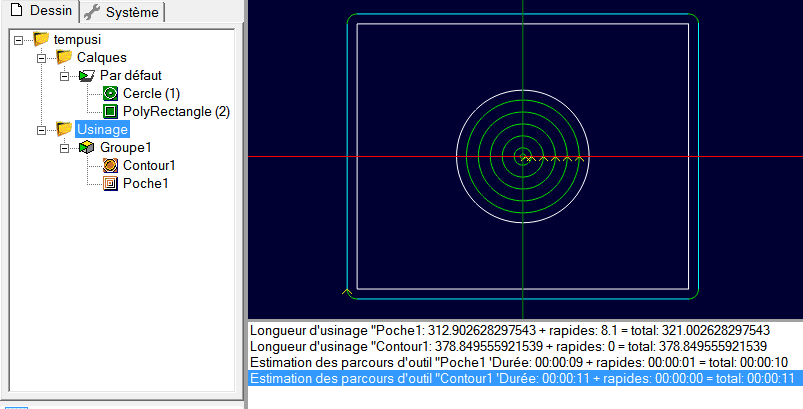This screenshot has height=409, width=803.
Task: Collapse the Calques folder node
Action: 41,58
